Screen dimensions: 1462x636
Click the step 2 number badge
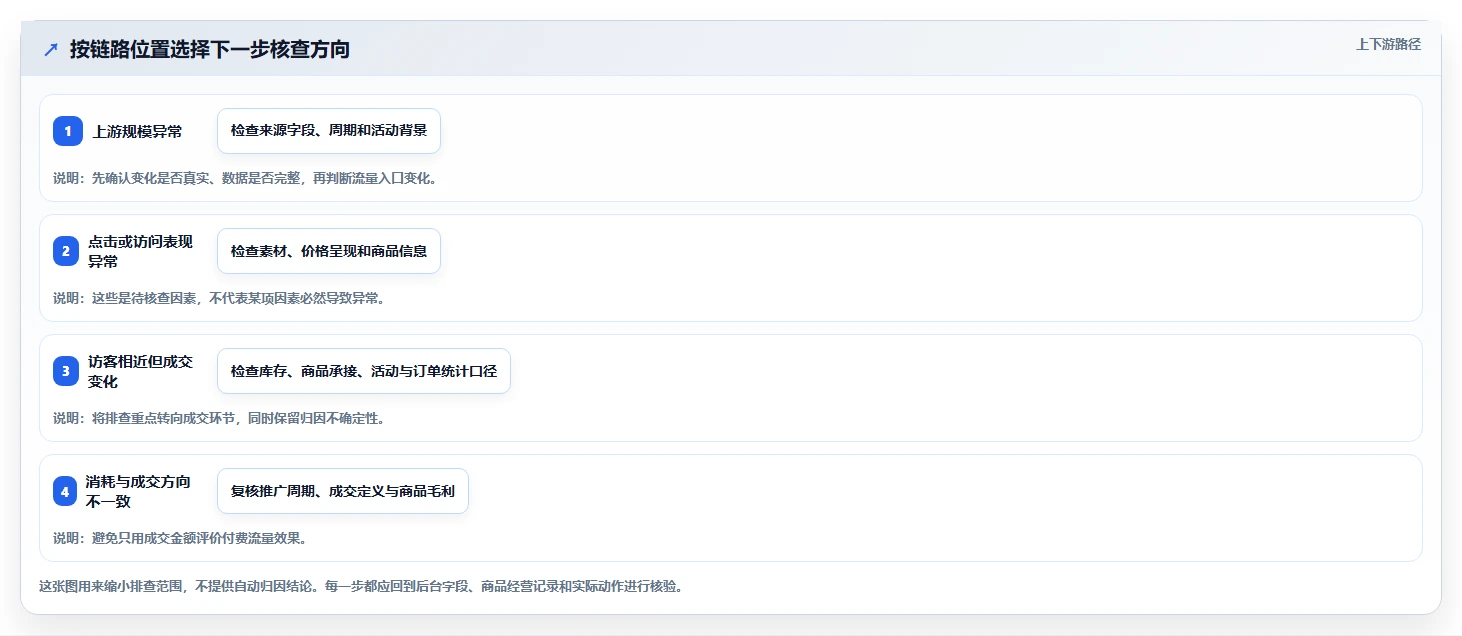click(x=66, y=251)
